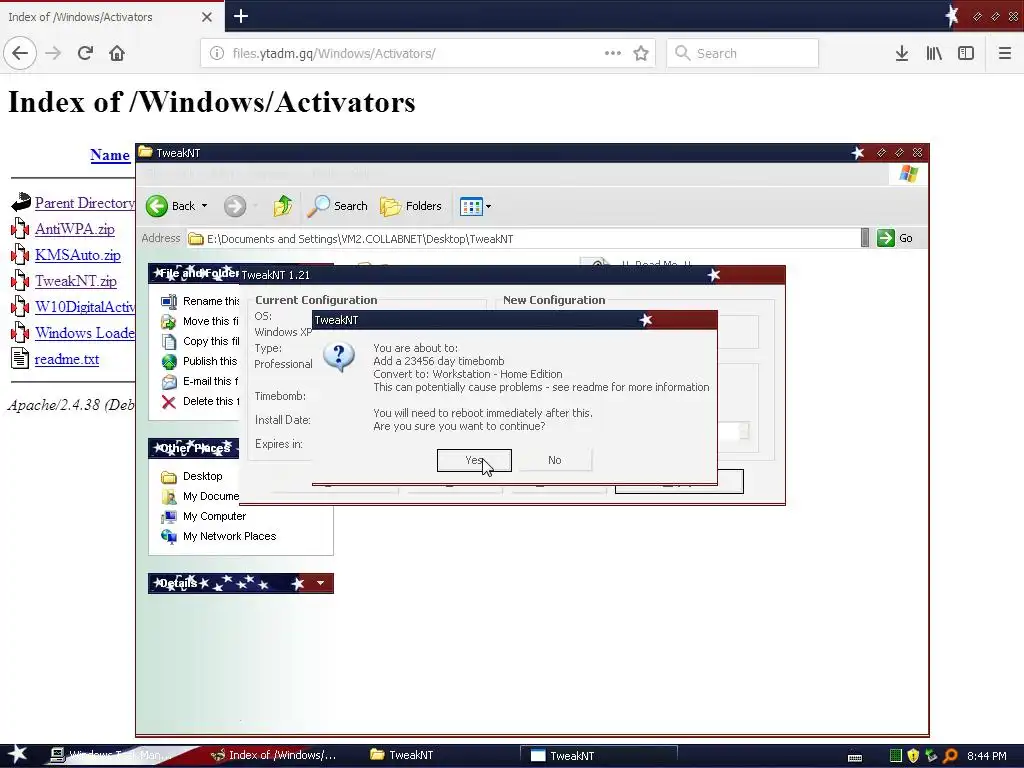
Task: Click the 8:44 PM taskbar clock
Action: click(x=986, y=756)
